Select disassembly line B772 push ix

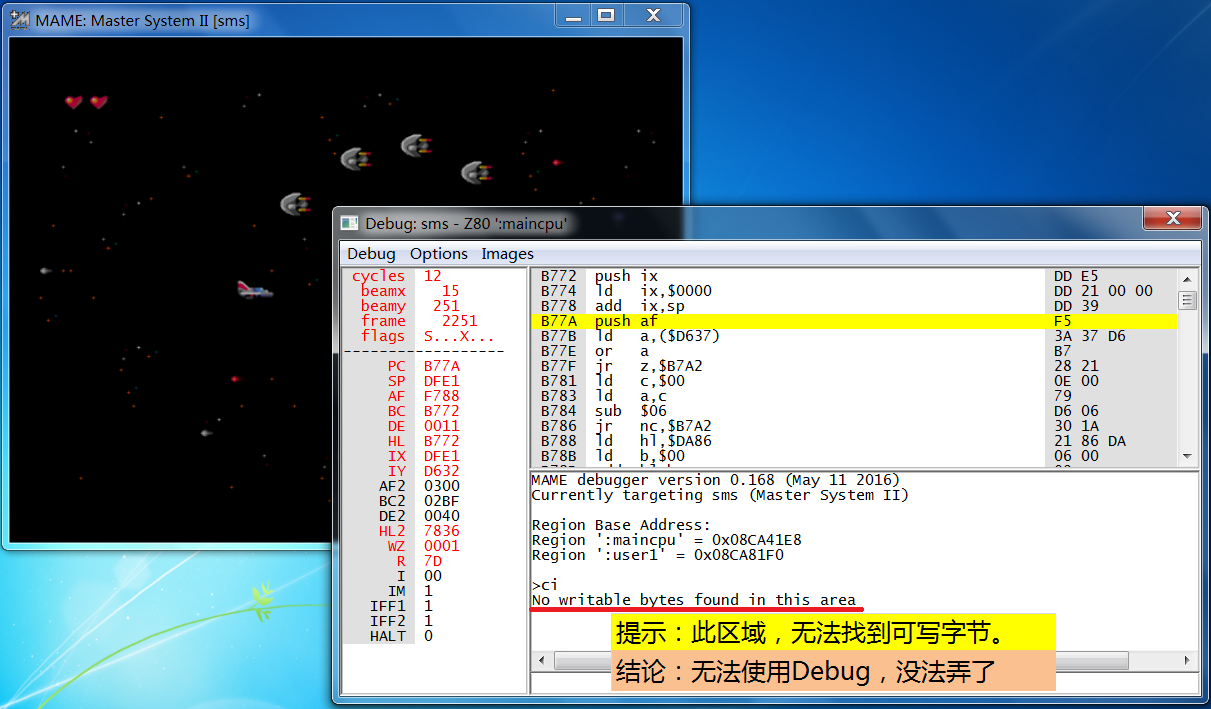(x=854, y=276)
